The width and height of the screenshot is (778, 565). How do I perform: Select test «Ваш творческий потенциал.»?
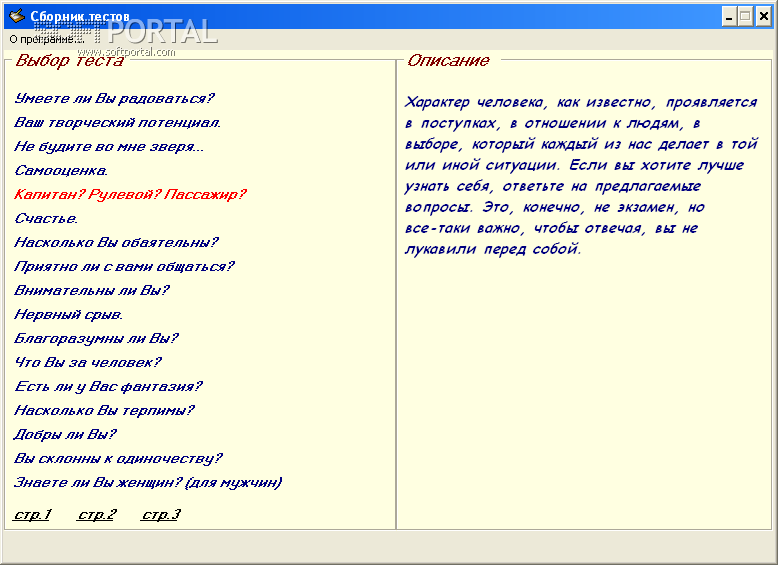point(118,123)
